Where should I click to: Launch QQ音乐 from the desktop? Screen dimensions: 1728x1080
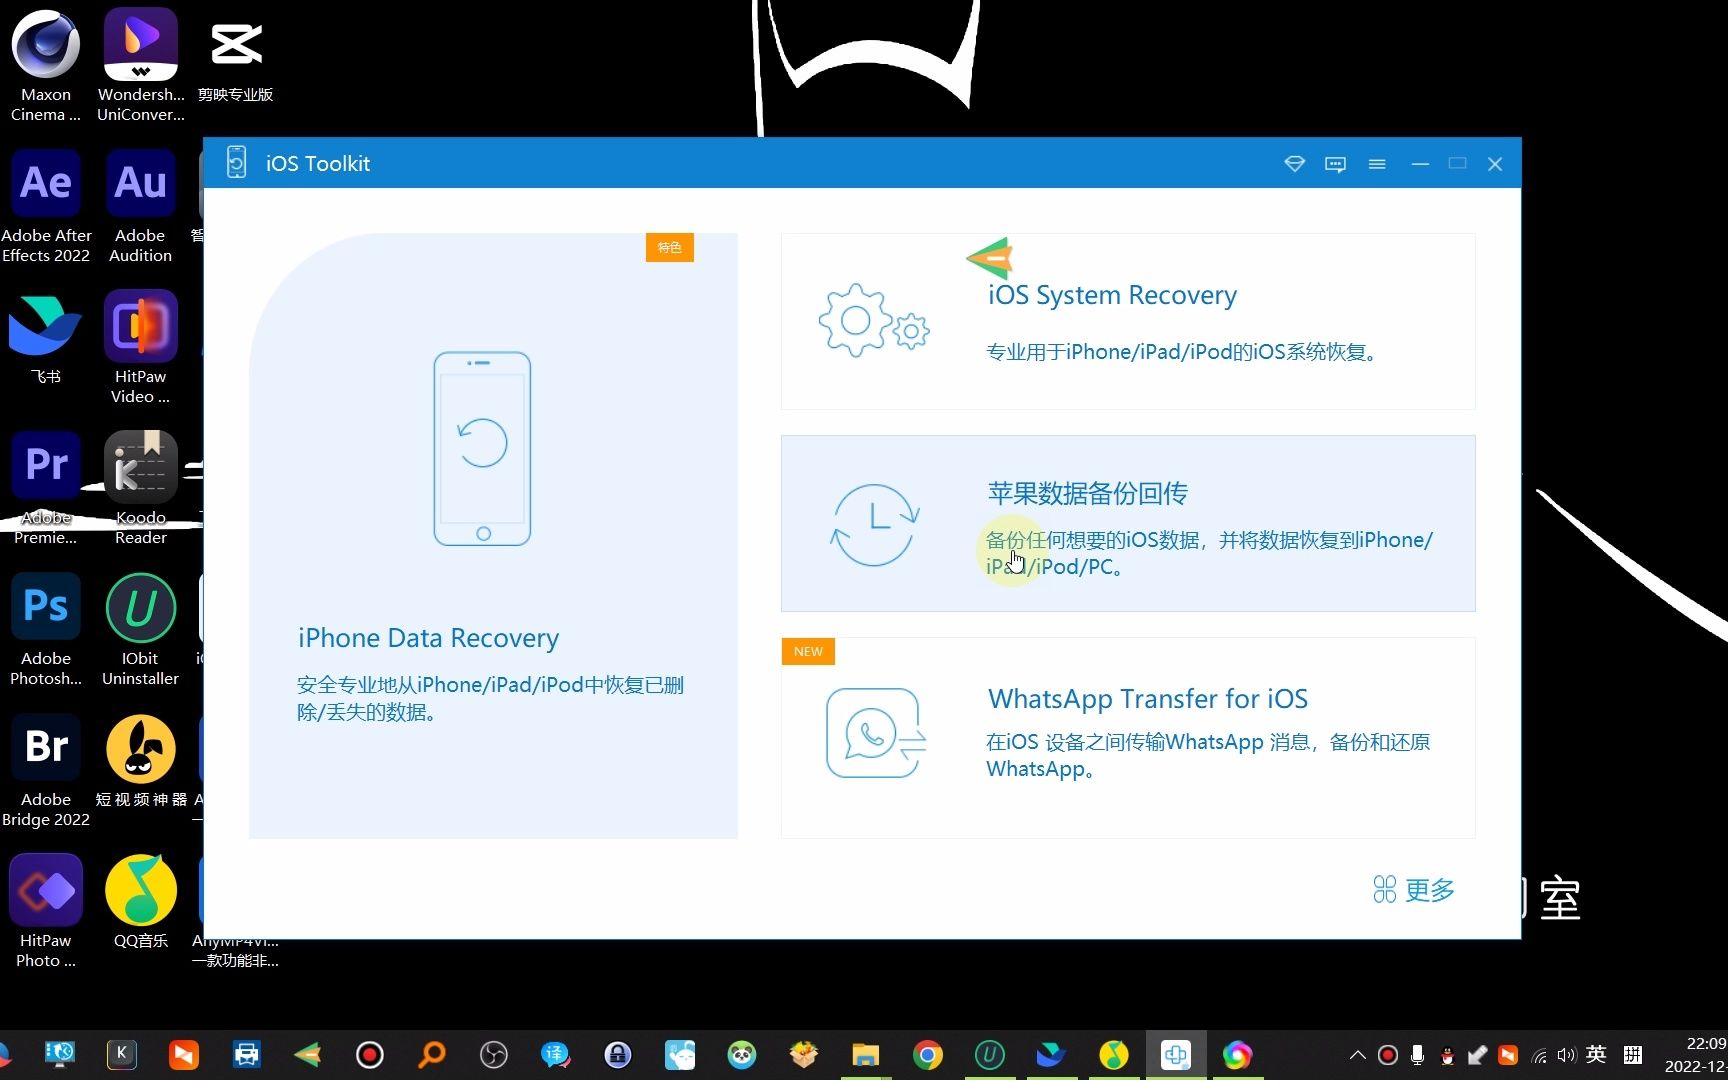(140, 888)
